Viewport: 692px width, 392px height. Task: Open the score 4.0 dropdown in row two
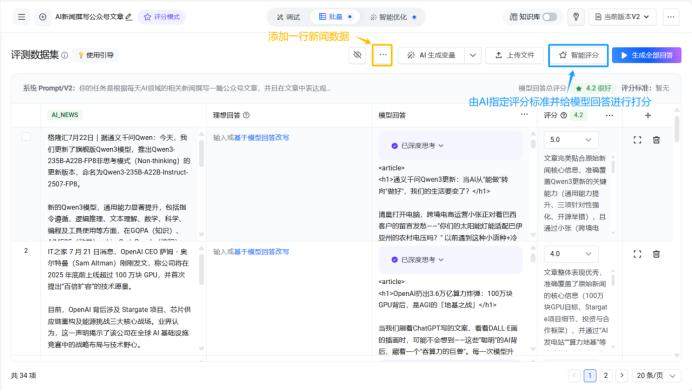click(571, 253)
